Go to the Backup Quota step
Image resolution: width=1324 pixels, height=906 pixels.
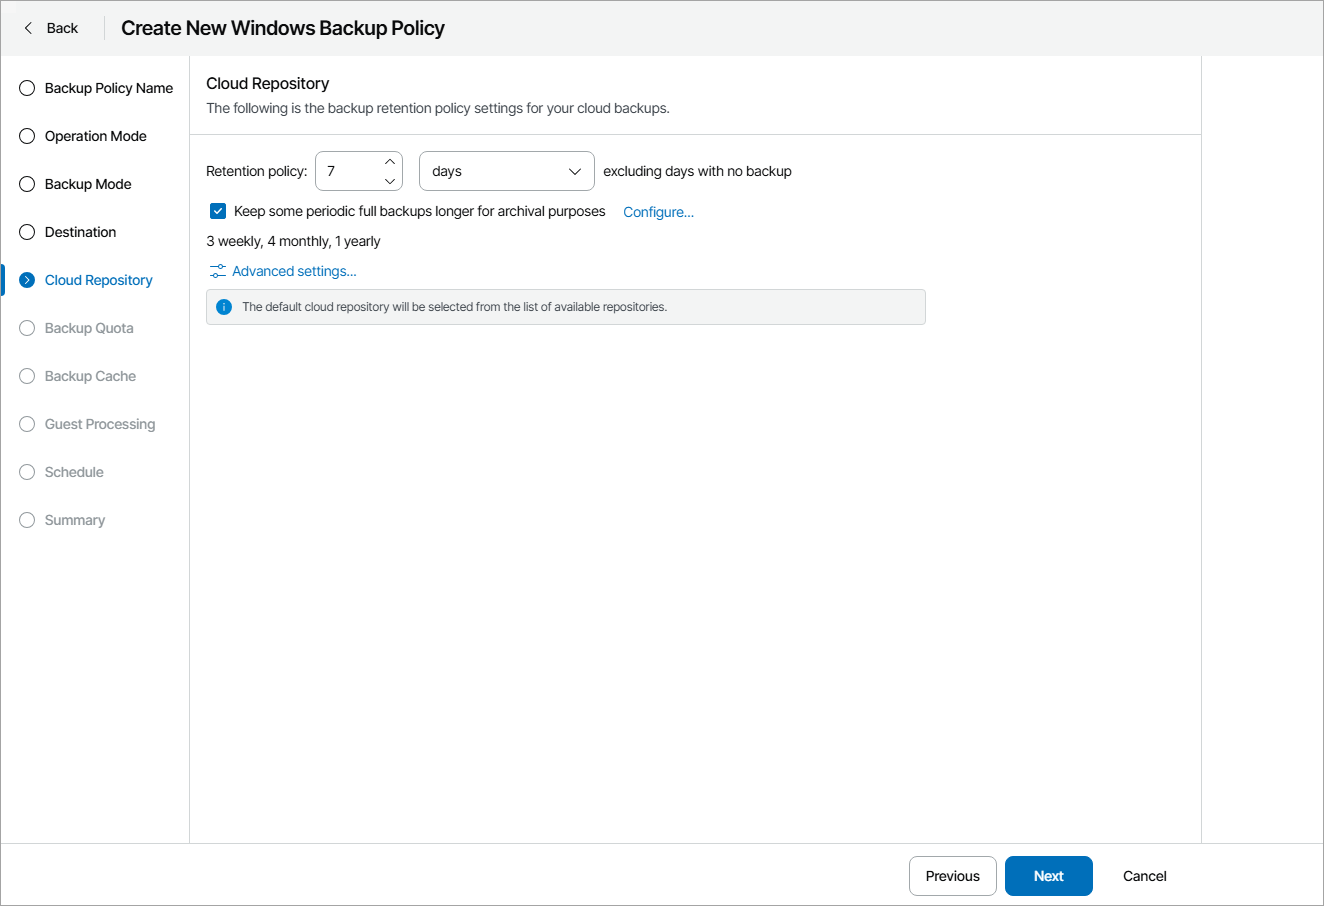pos(89,328)
